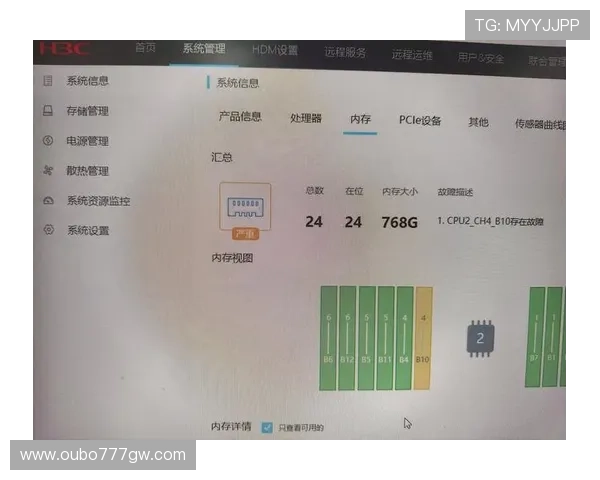600x480 pixels.
Task: Open 系统资源监控 in the sidebar
Action: coord(99,201)
